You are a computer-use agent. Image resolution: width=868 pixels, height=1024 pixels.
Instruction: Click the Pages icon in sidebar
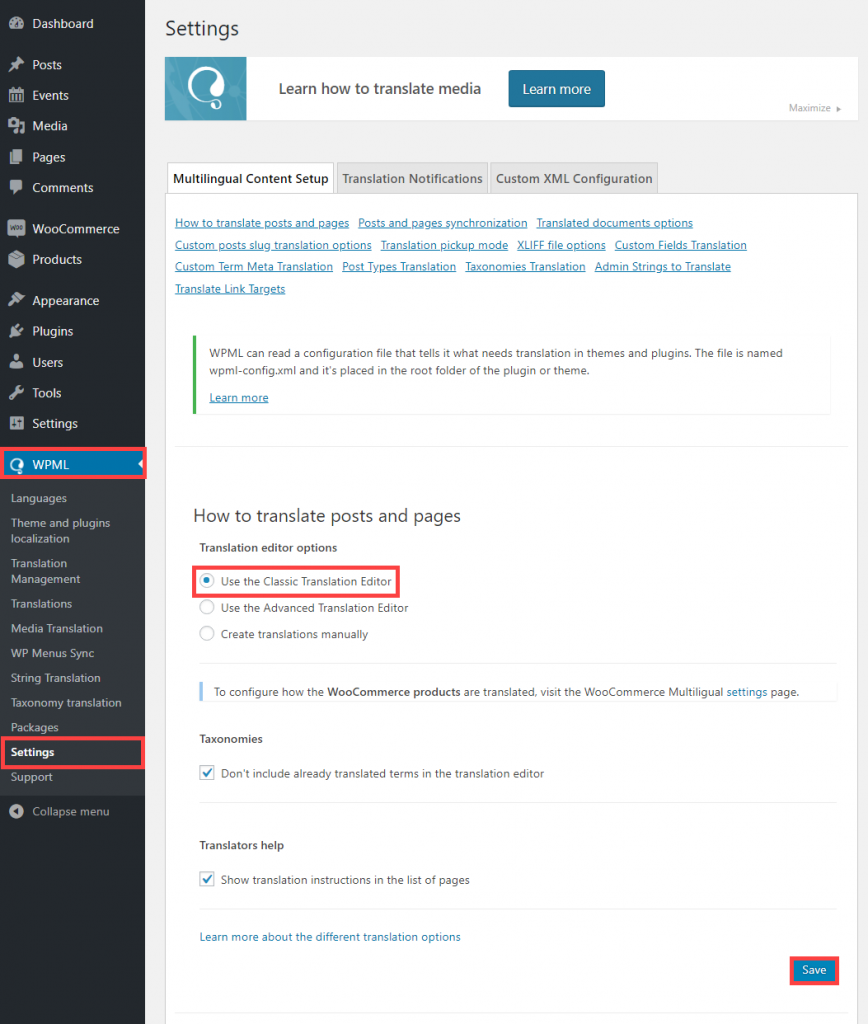click(x=16, y=157)
